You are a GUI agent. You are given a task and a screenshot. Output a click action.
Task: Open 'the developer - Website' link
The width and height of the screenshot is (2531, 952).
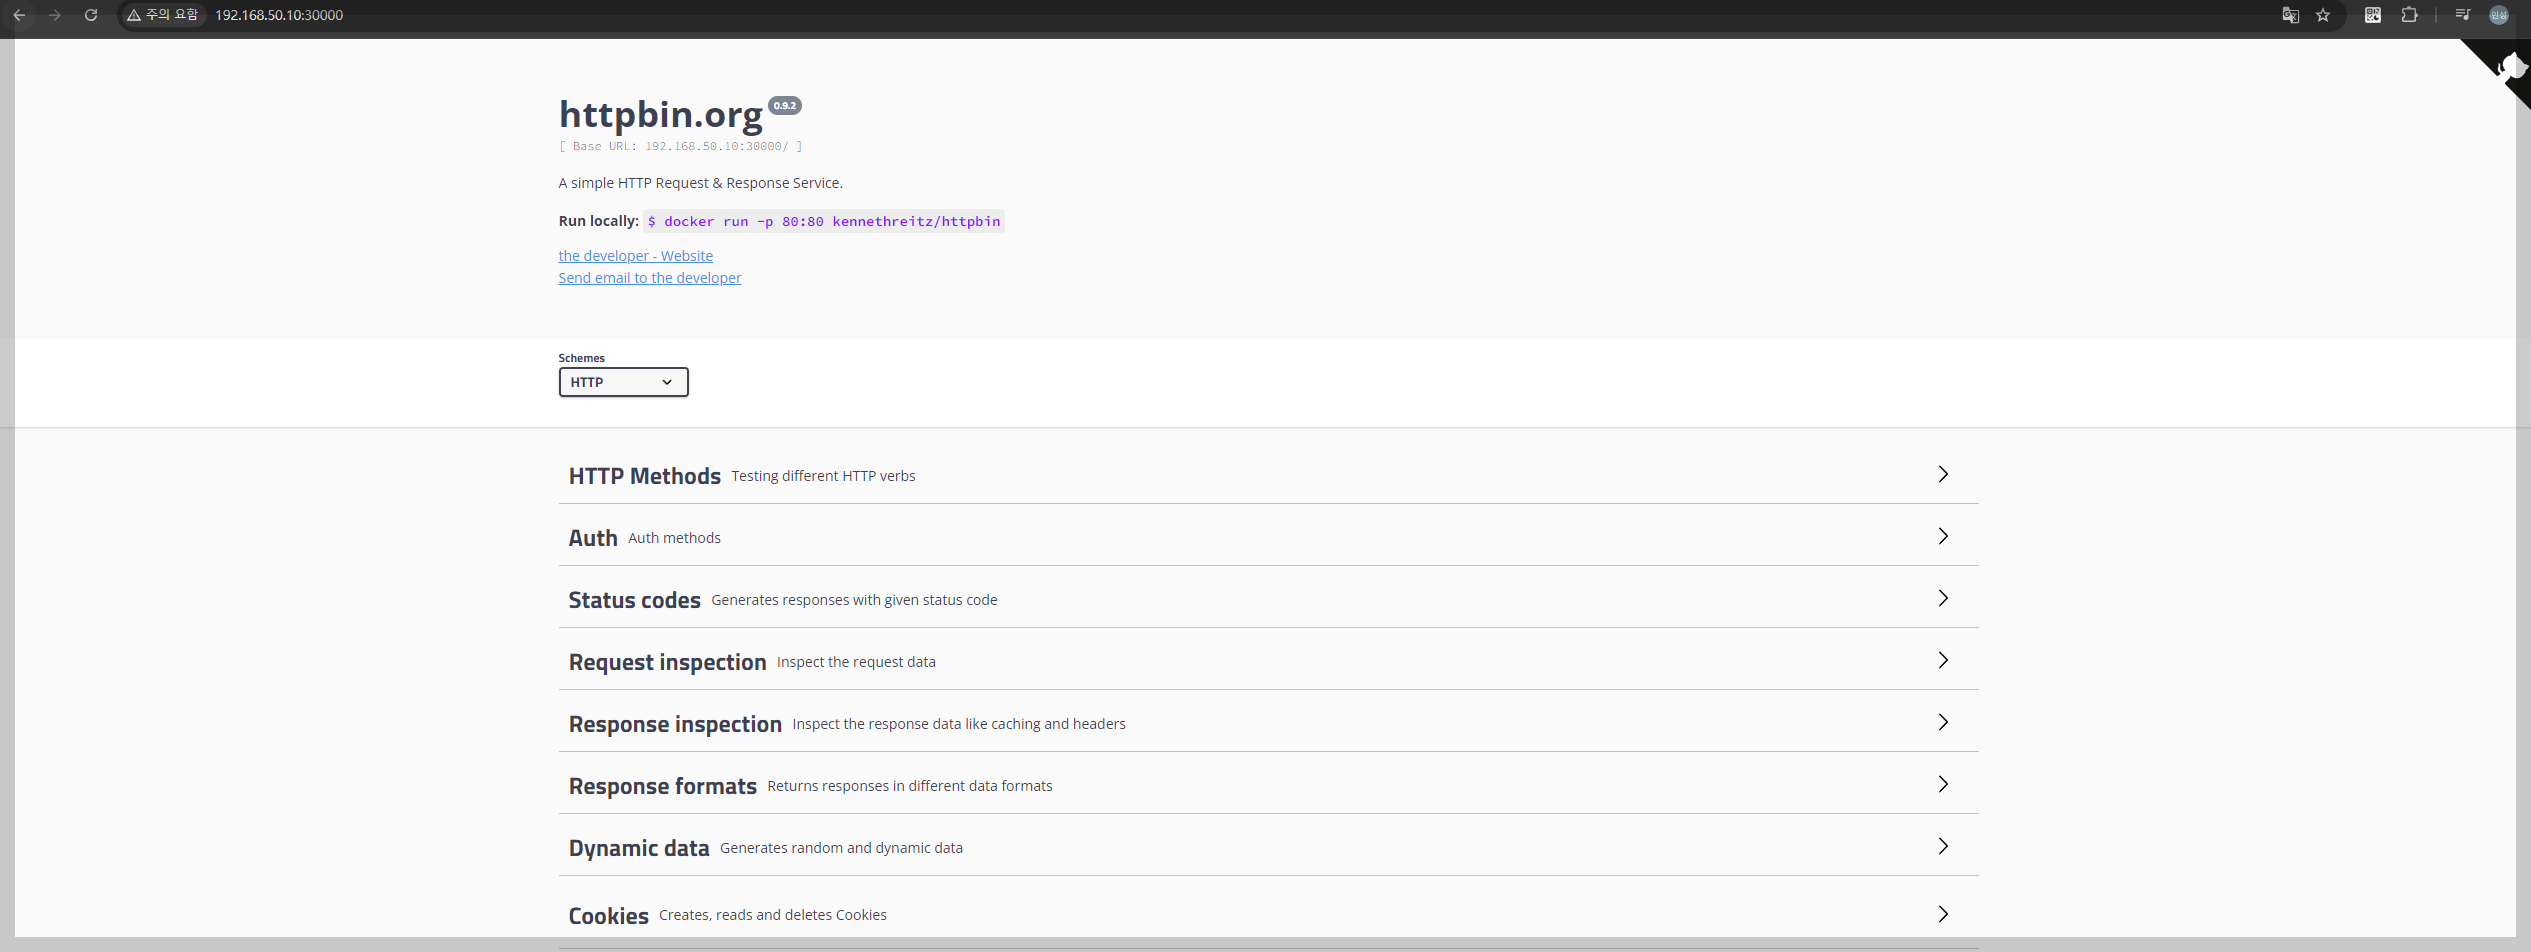(x=636, y=256)
